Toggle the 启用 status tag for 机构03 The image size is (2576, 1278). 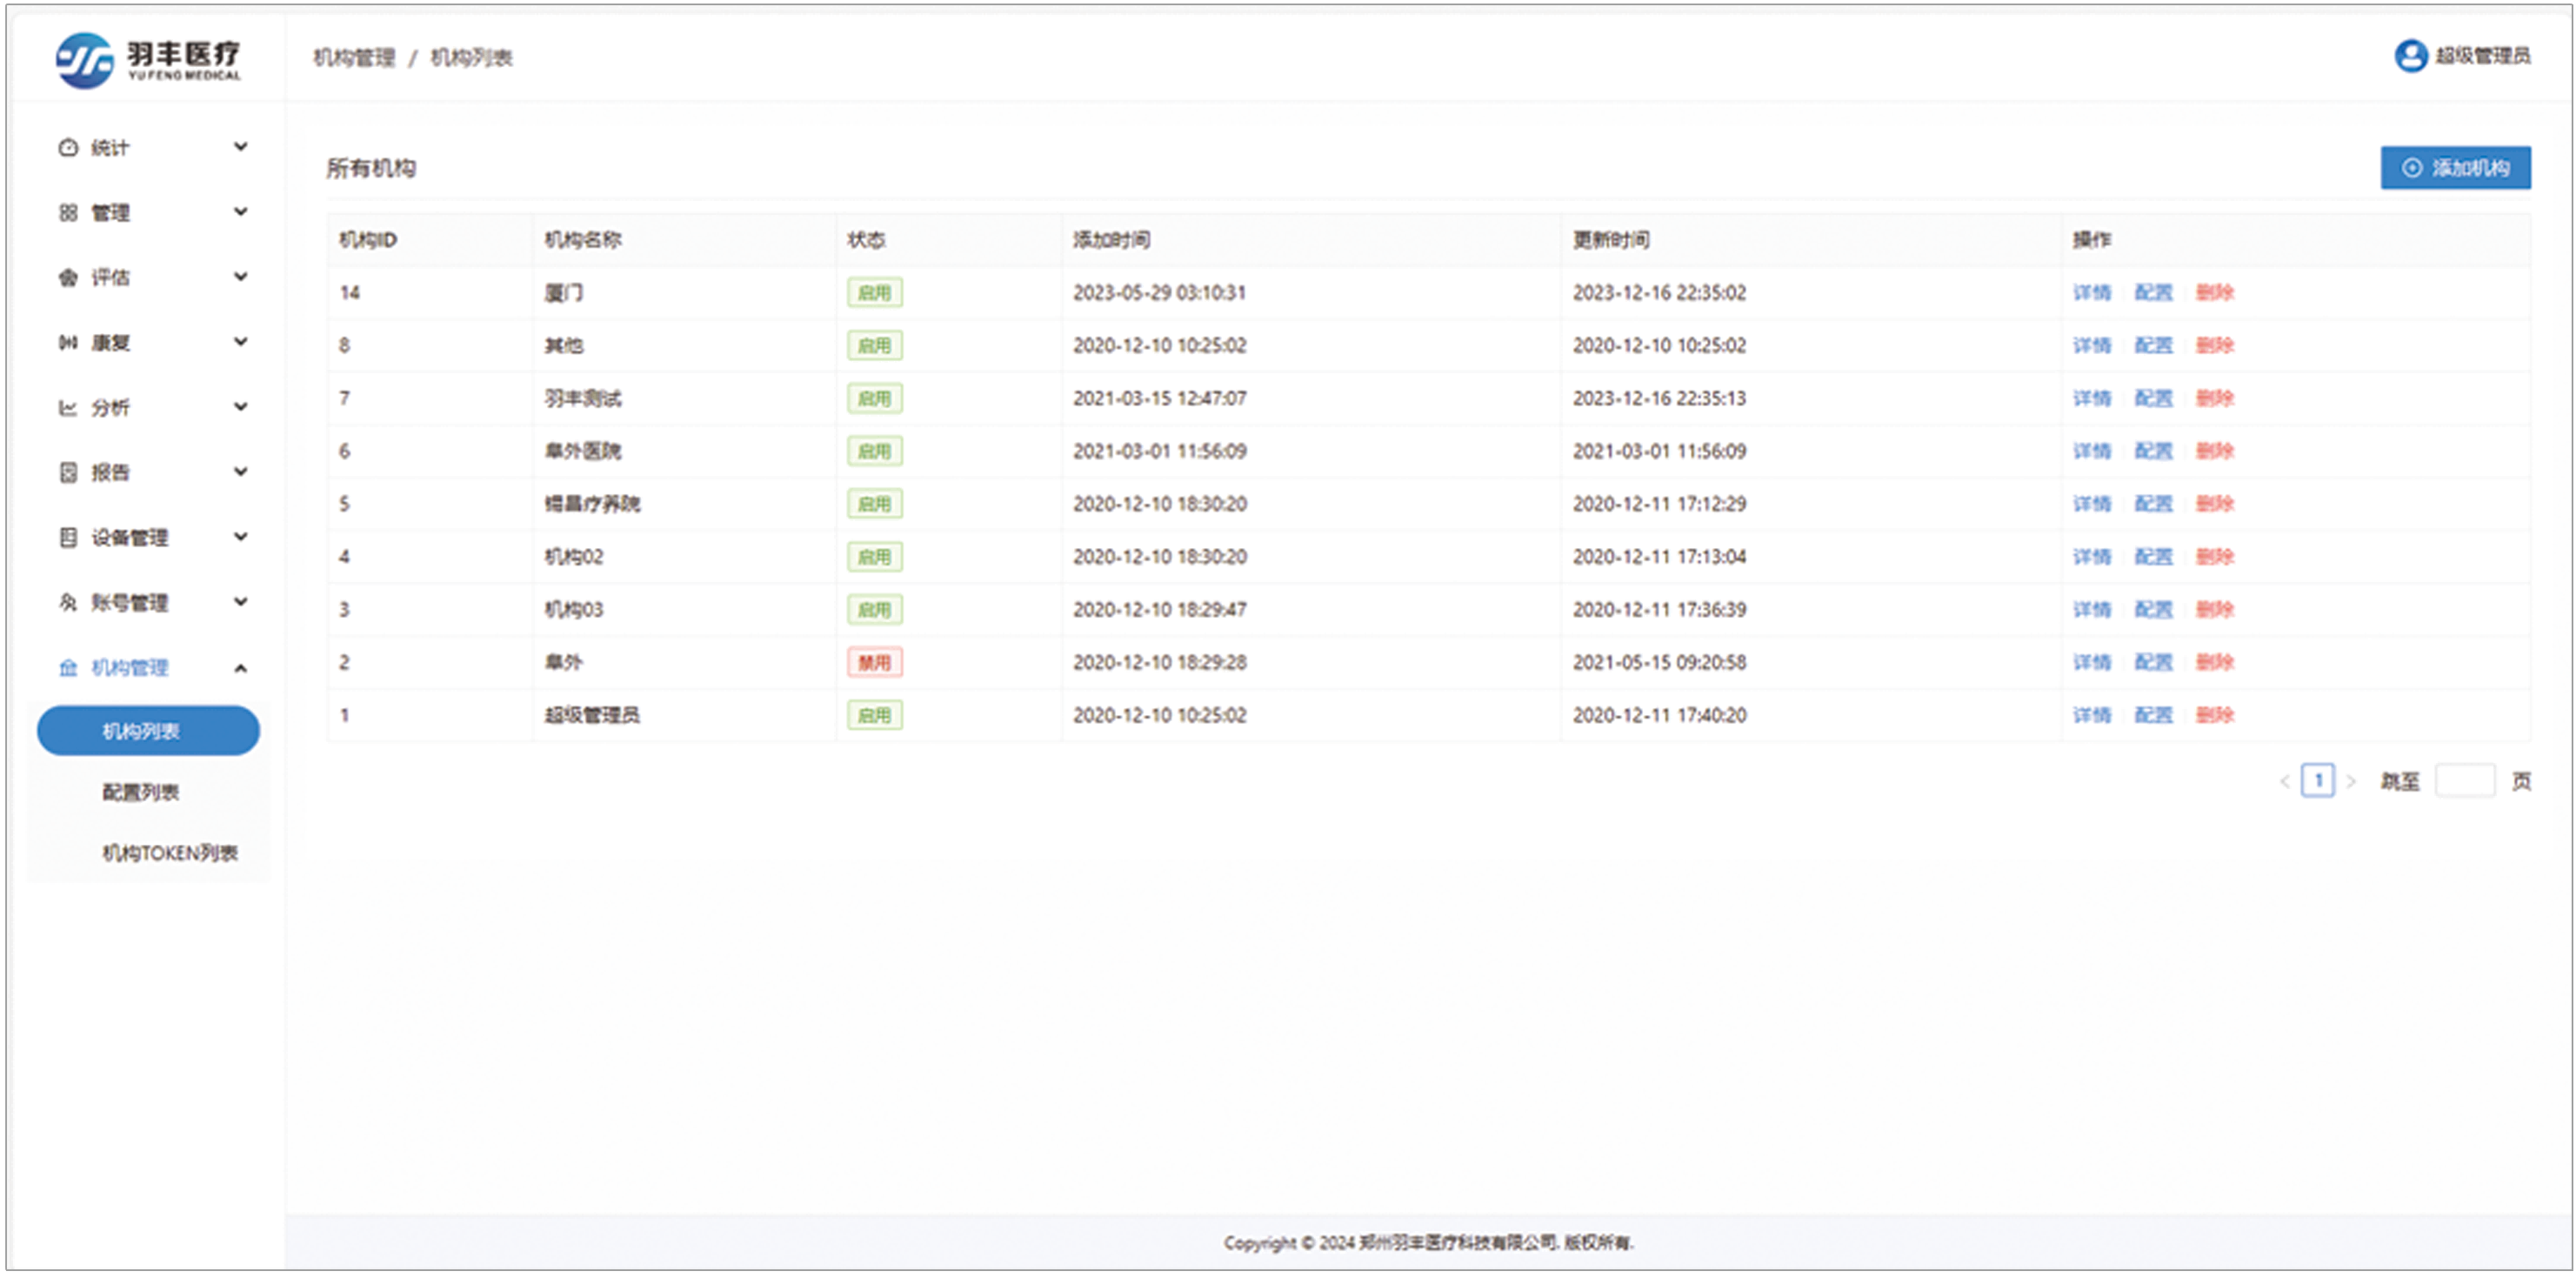(874, 610)
